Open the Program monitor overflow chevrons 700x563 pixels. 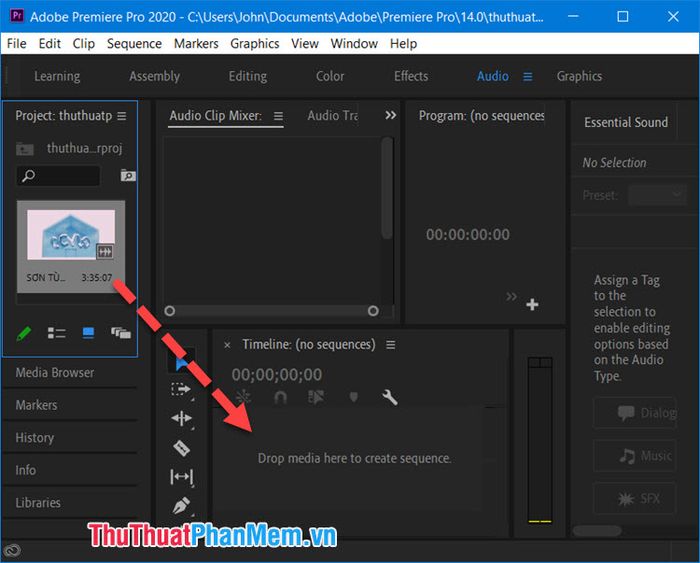click(511, 296)
